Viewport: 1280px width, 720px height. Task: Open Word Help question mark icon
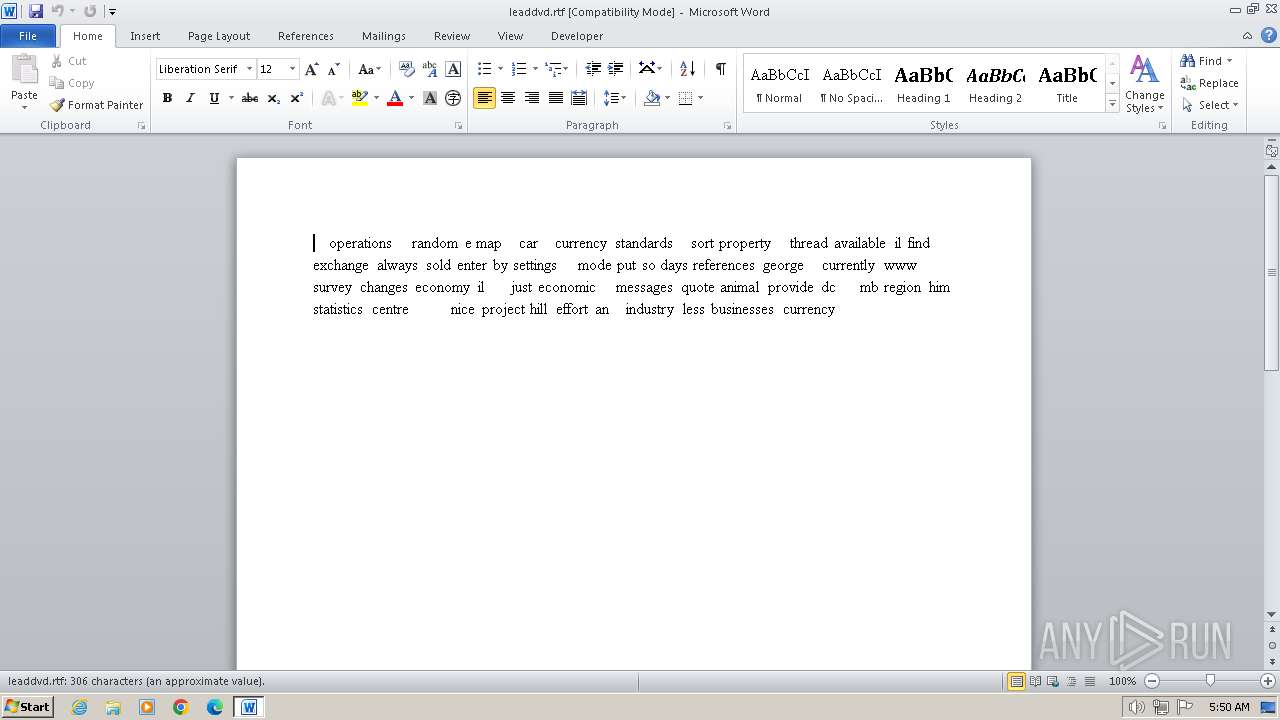pyautogui.click(x=1269, y=35)
